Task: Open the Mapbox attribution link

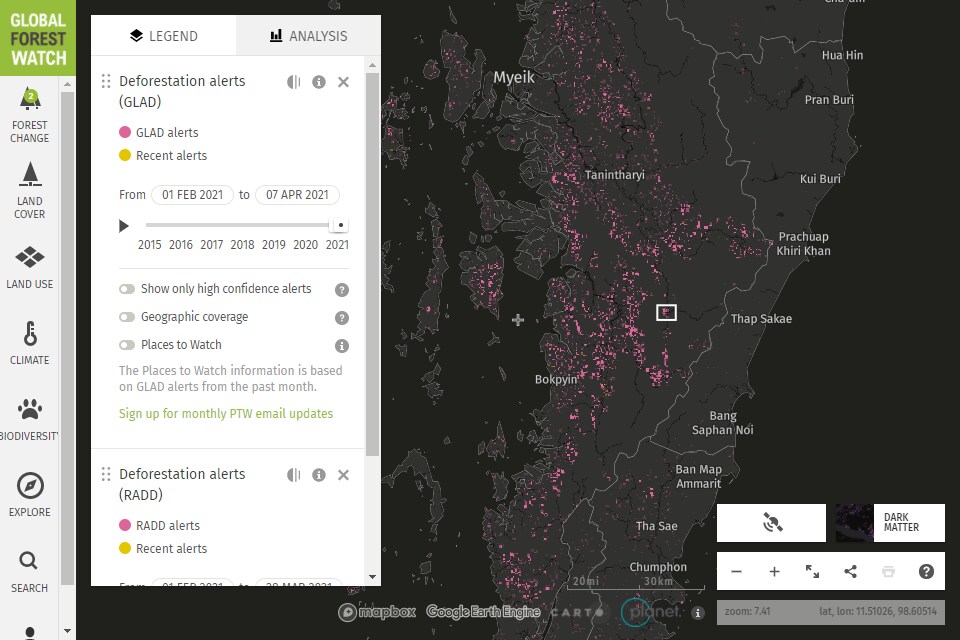Action: click(x=377, y=612)
